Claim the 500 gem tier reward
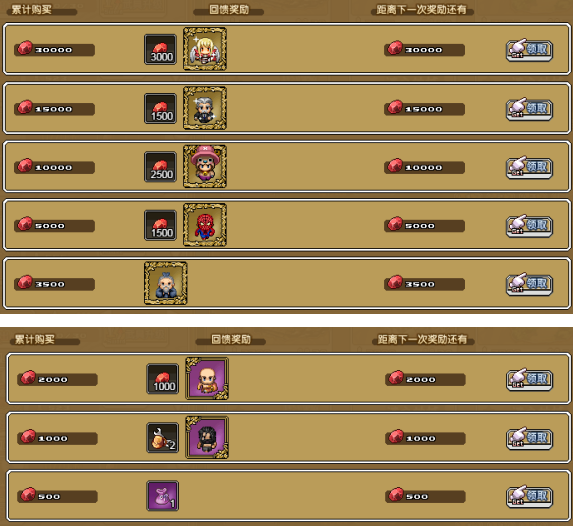 point(529,496)
